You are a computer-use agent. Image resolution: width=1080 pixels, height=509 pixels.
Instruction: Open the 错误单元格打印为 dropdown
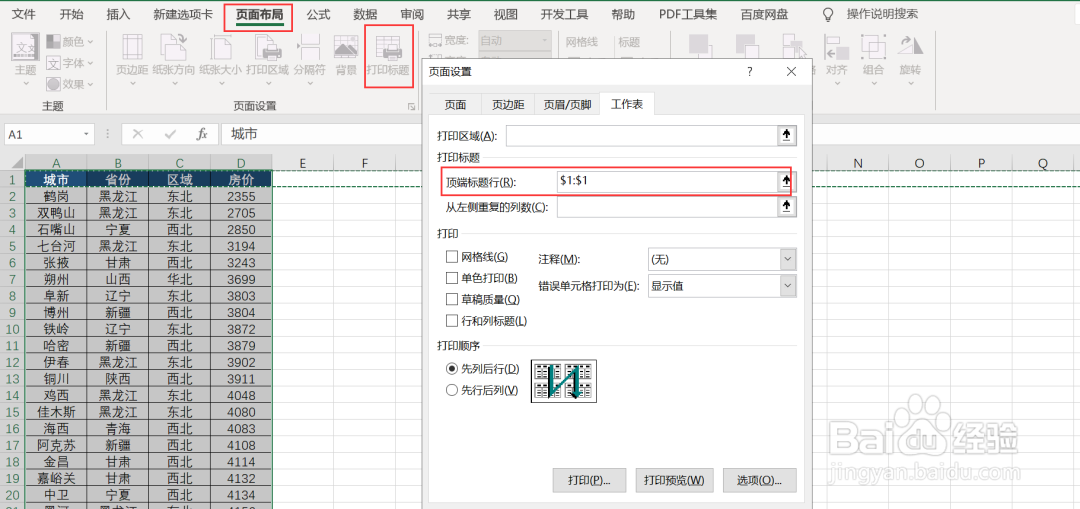[x=722, y=286]
